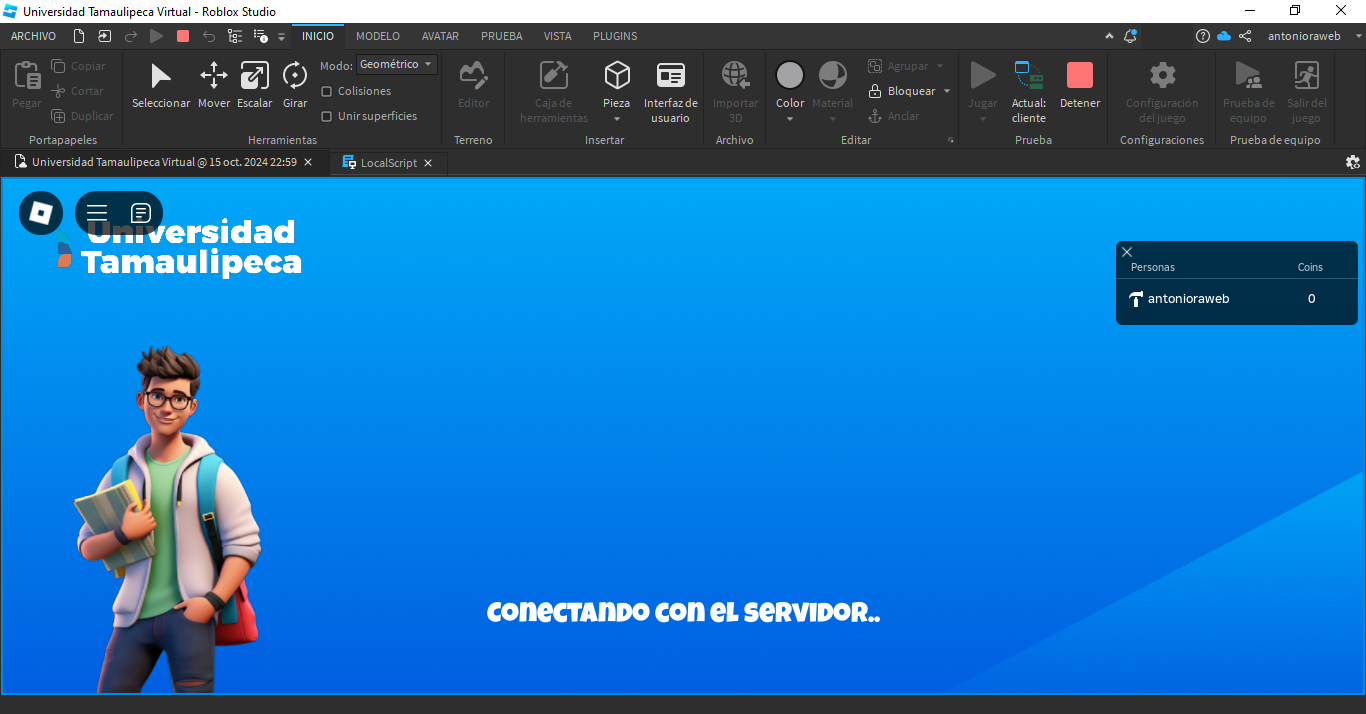Image resolution: width=1366 pixels, height=714 pixels.
Task: Click the open place icon in quick toolbar
Action: (105, 36)
